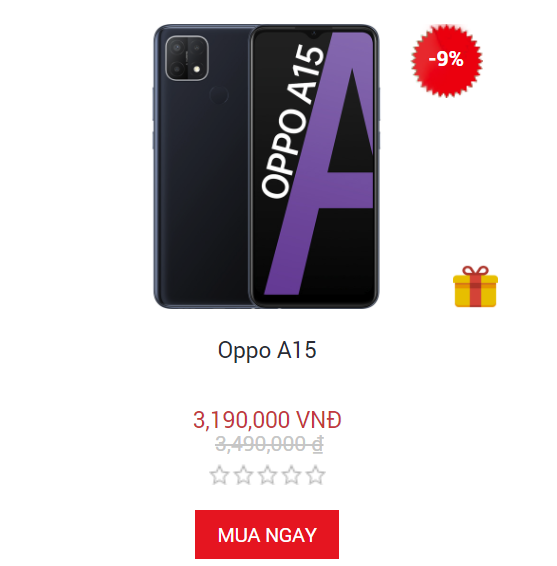Image resolution: width=557 pixels, height=566 pixels.
Task: Pick the fourth rating star
Action: (x=291, y=475)
